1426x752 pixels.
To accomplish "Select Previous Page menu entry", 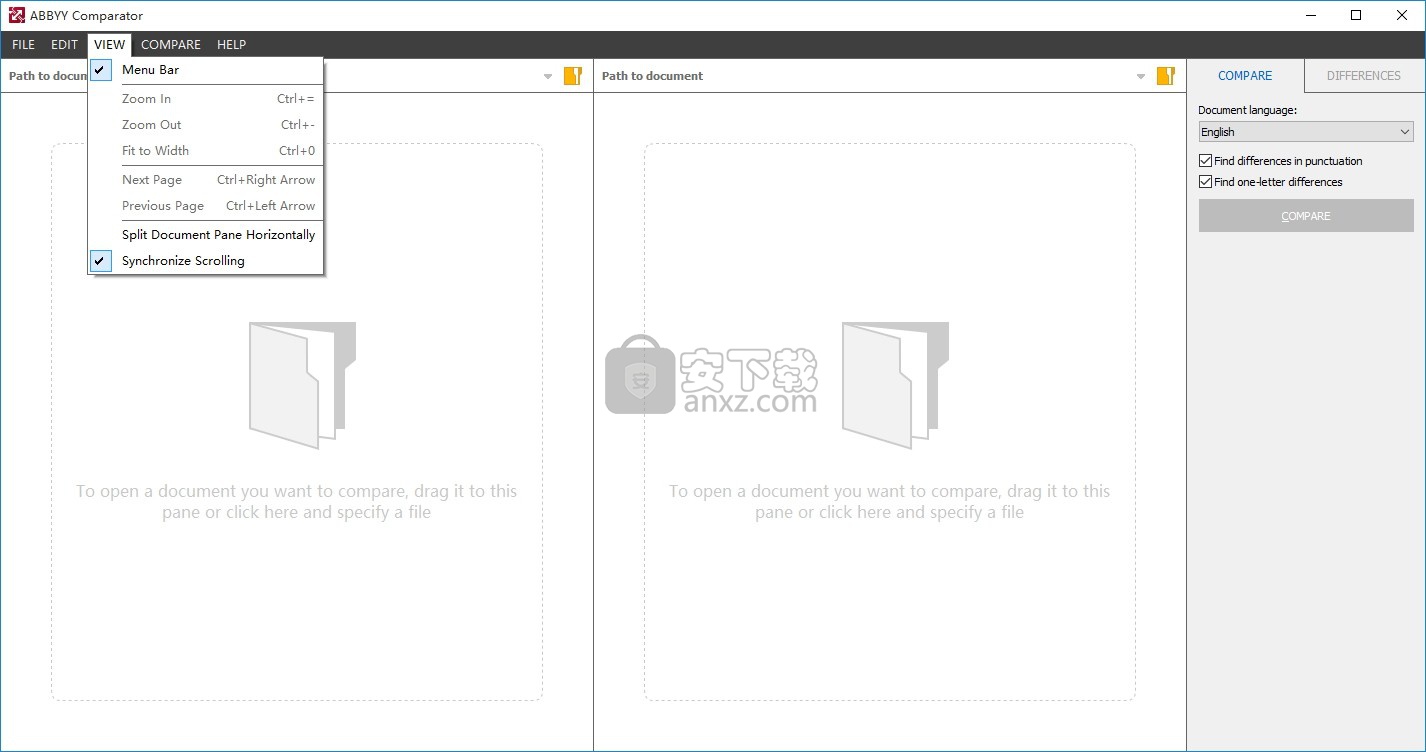I will [x=206, y=206].
